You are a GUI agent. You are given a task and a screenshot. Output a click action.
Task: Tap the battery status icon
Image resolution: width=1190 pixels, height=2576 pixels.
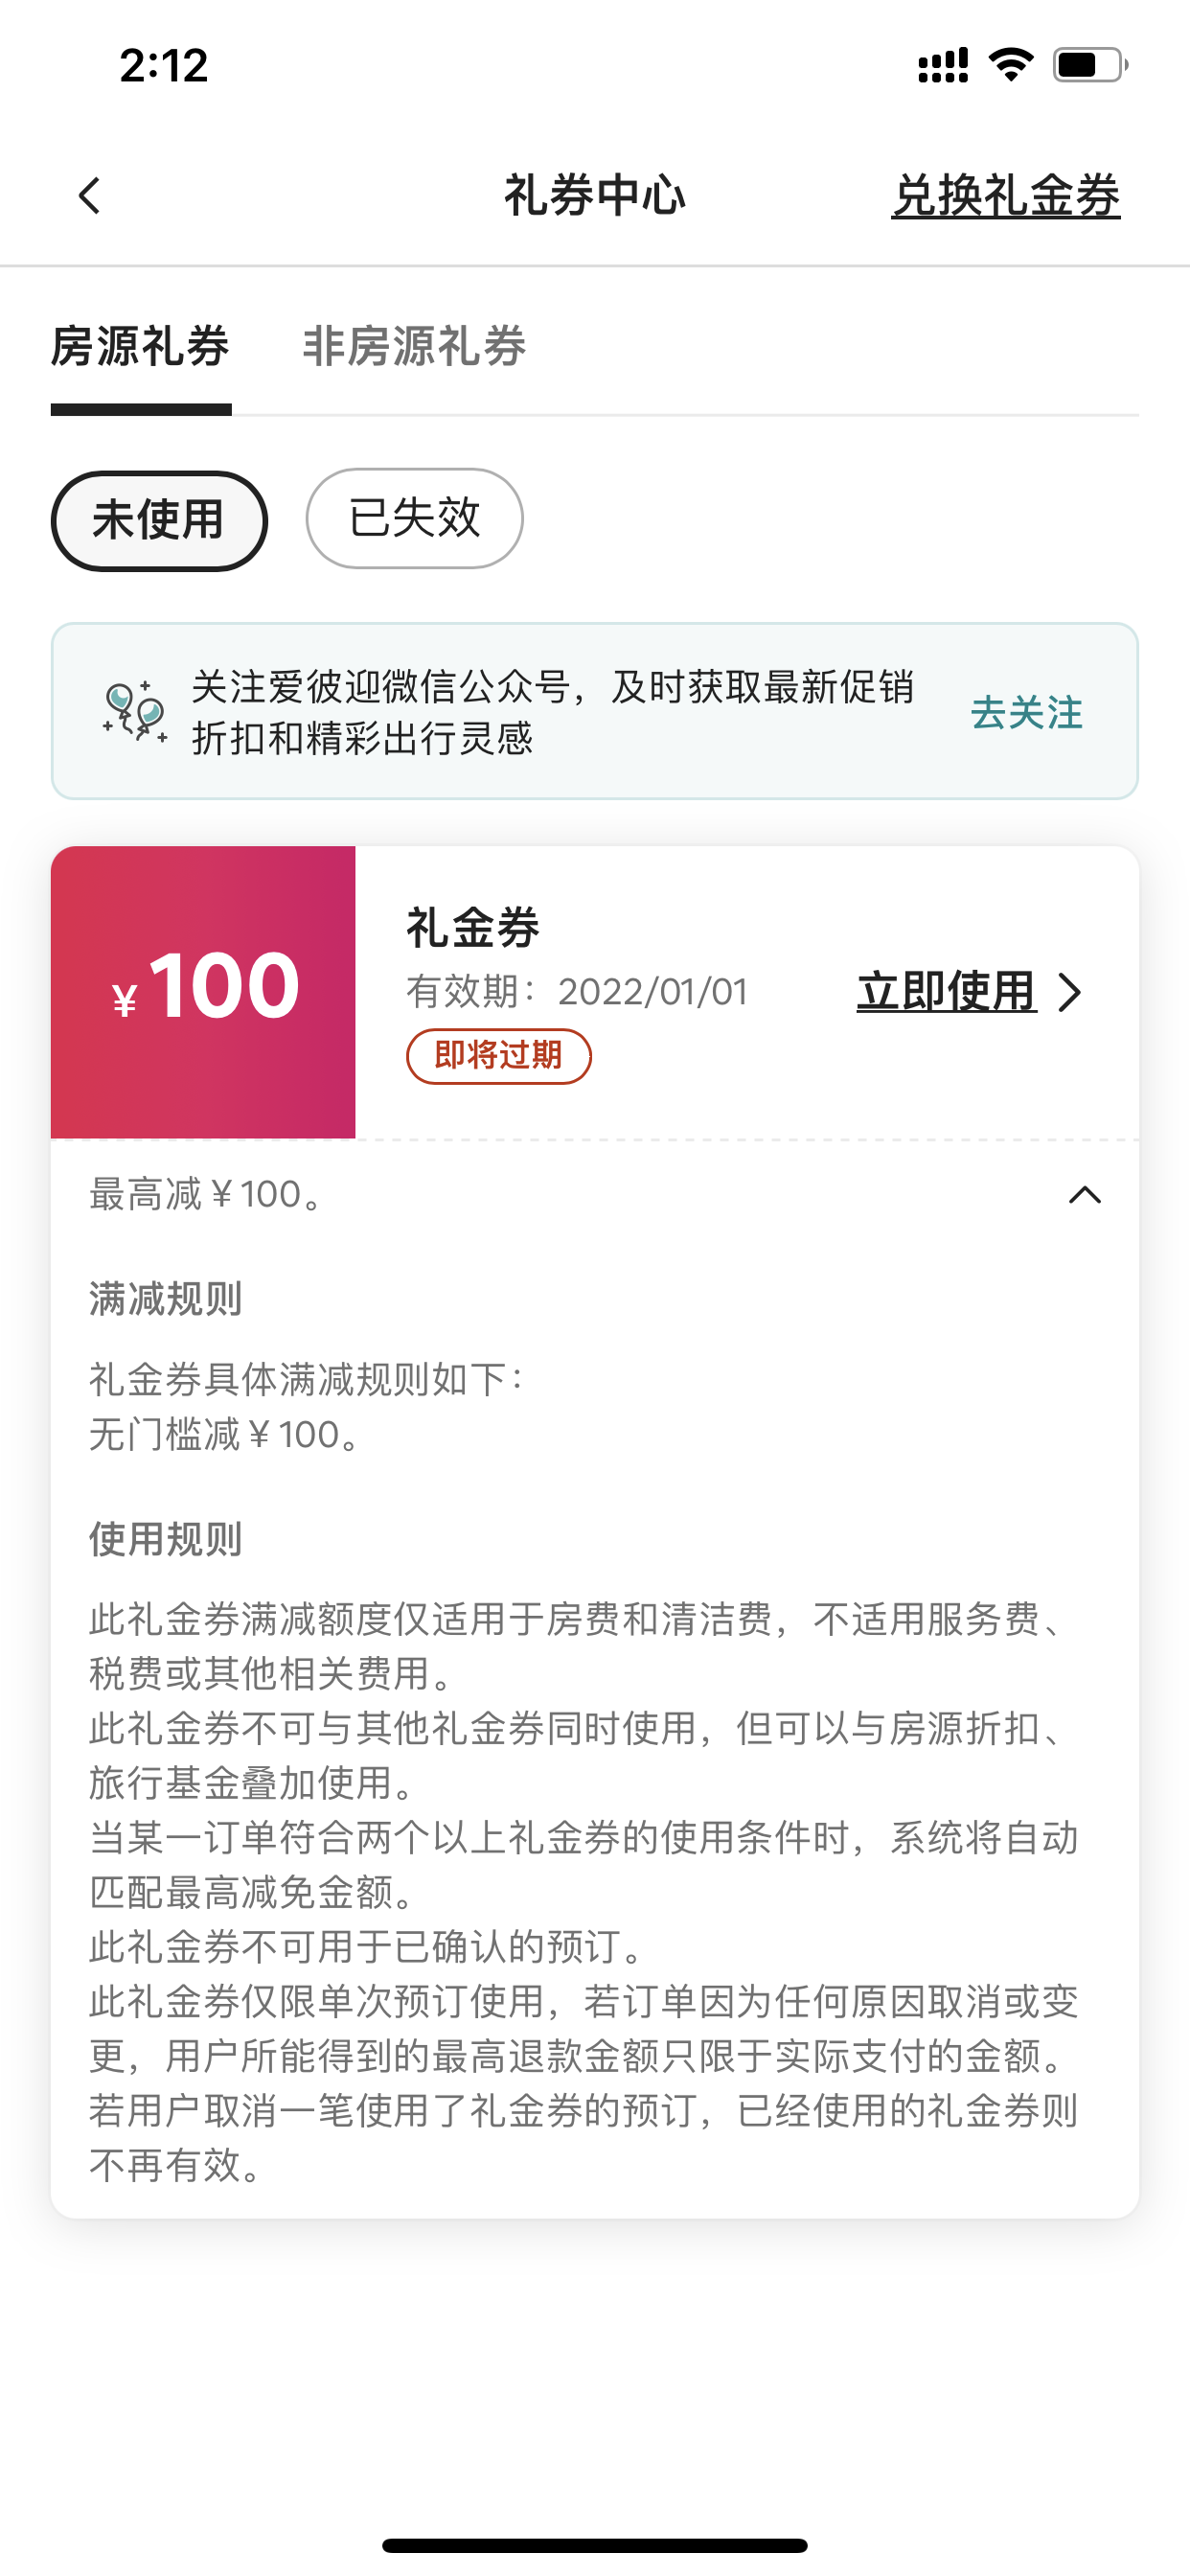point(1089,65)
